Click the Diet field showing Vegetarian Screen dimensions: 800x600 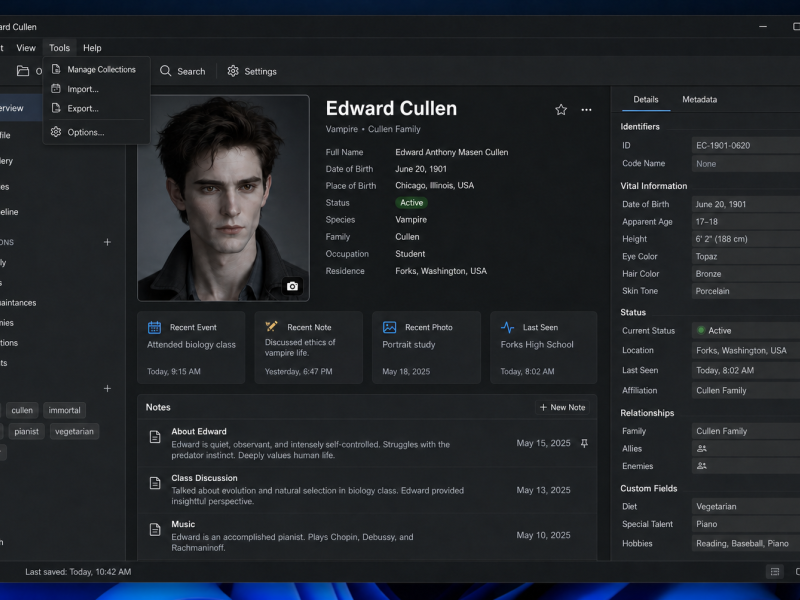pos(745,507)
